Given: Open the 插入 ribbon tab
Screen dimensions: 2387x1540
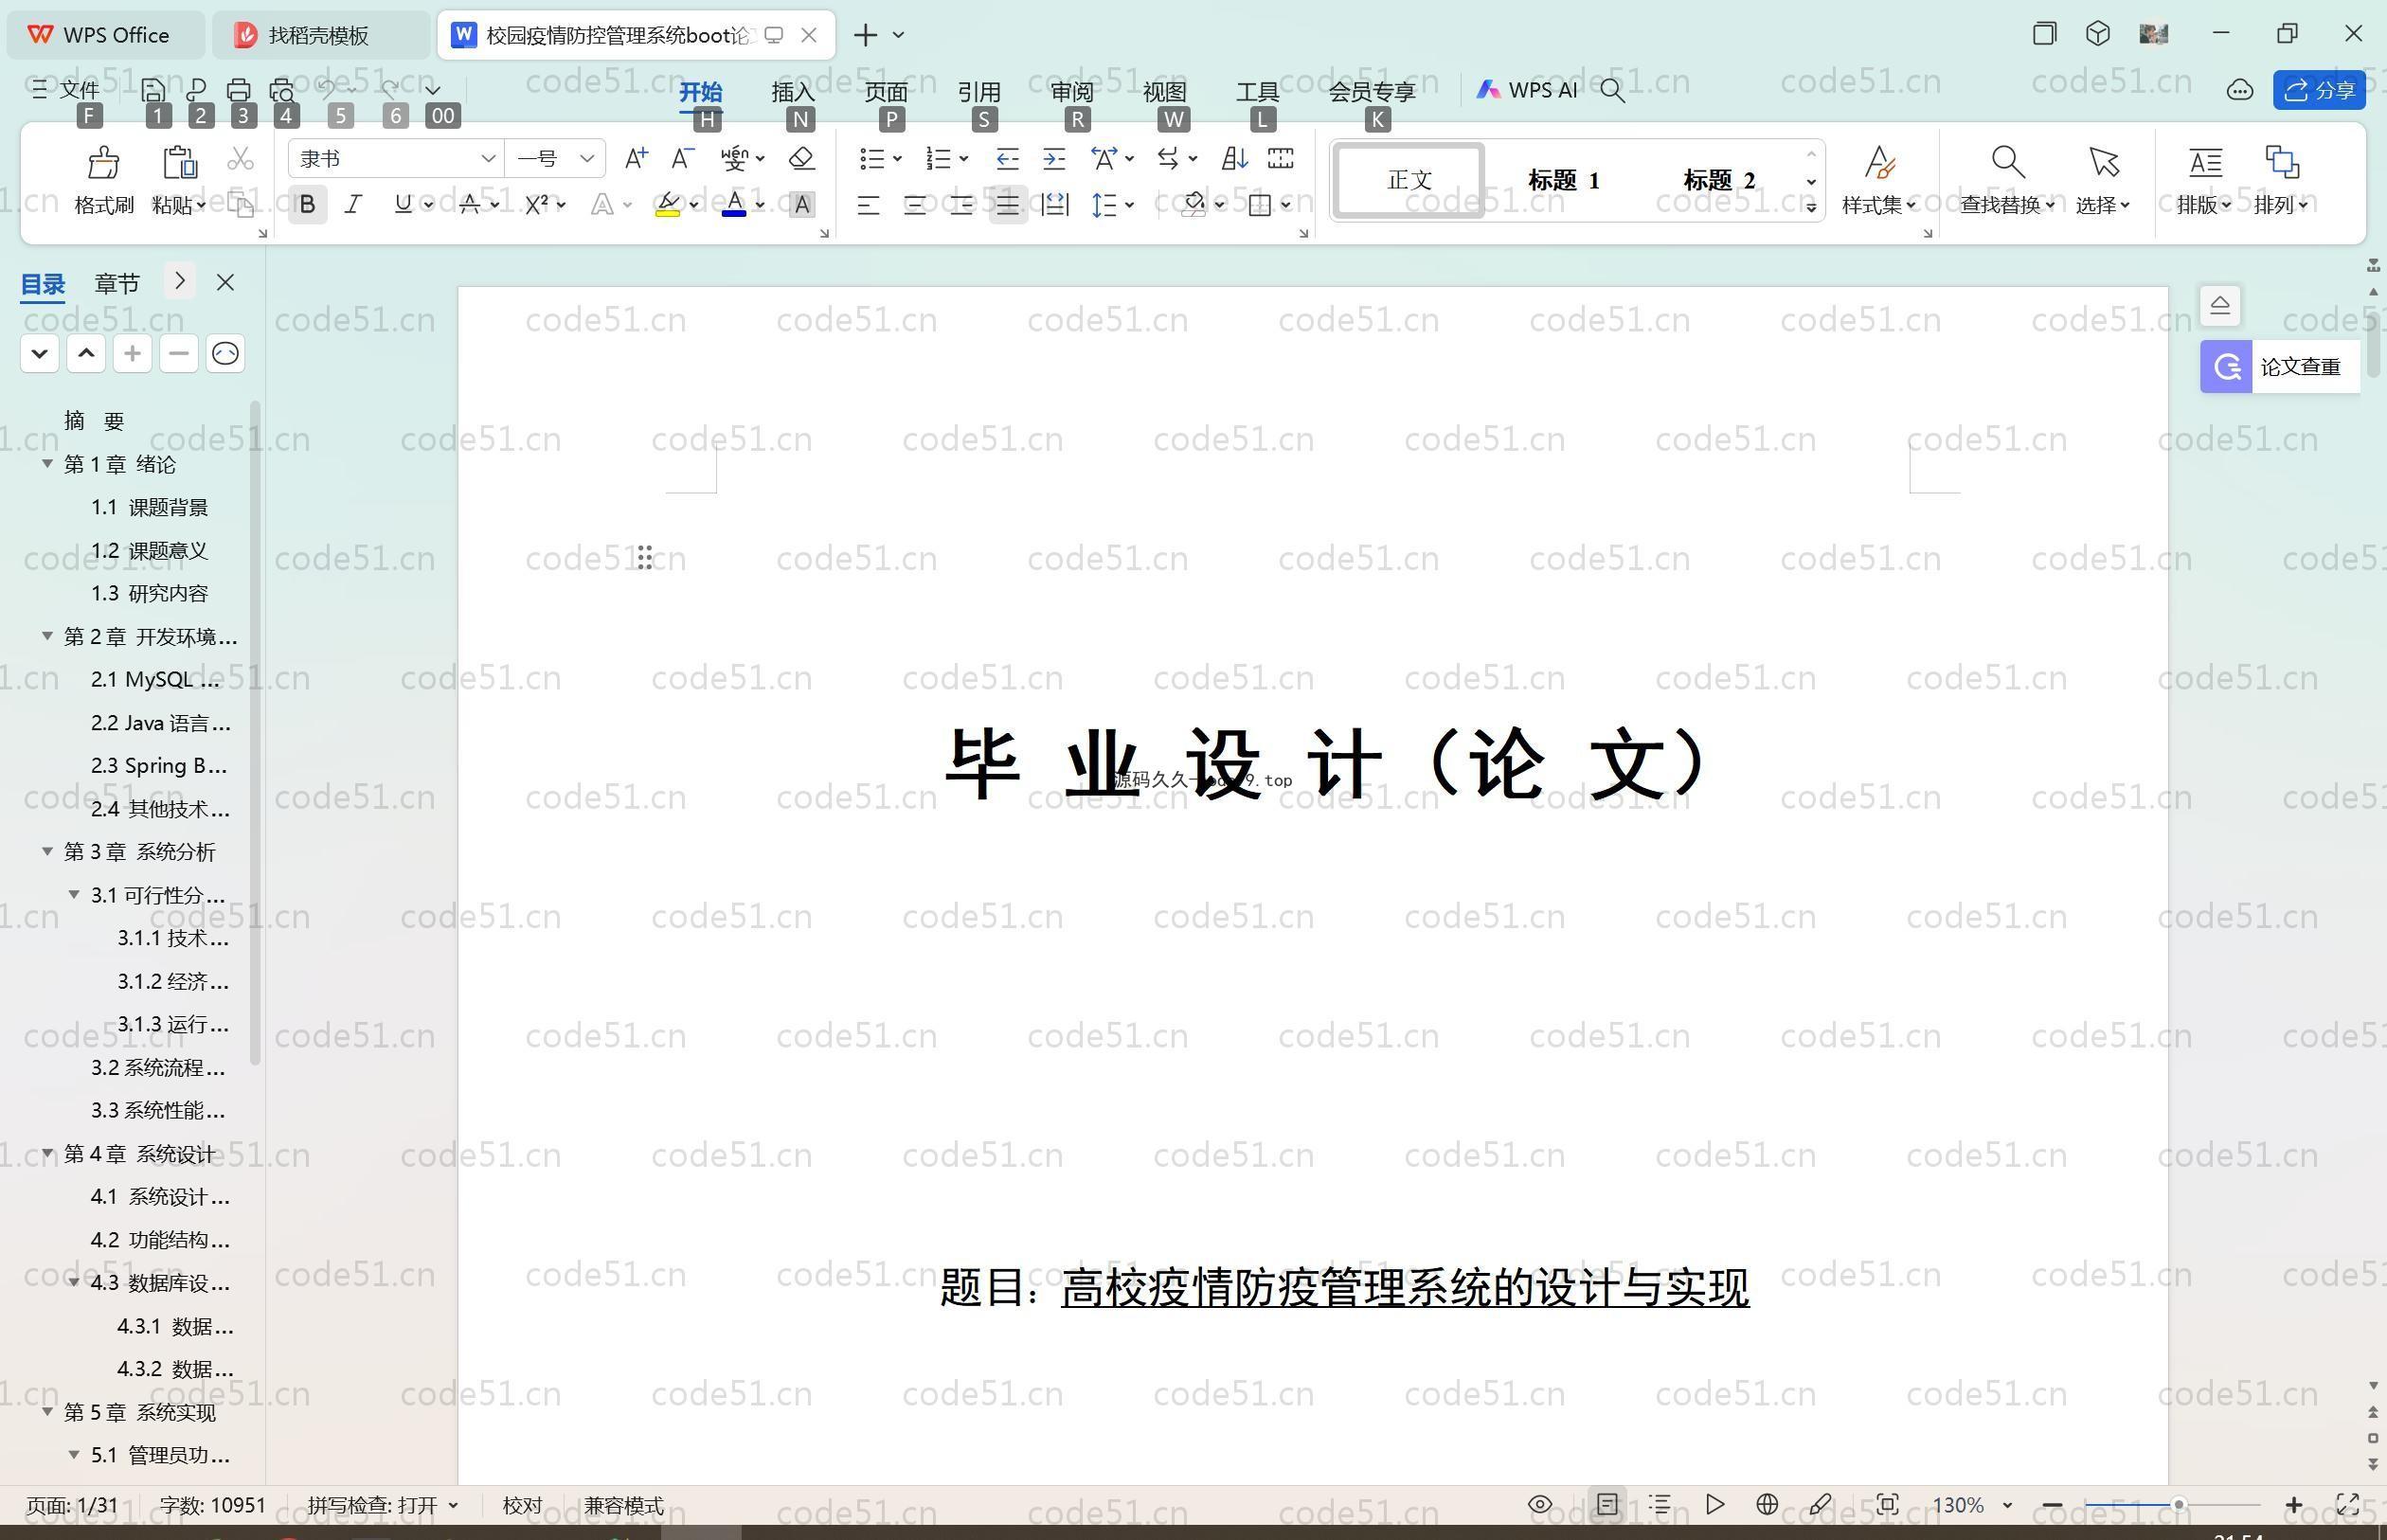Looking at the screenshot, I should coord(793,91).
